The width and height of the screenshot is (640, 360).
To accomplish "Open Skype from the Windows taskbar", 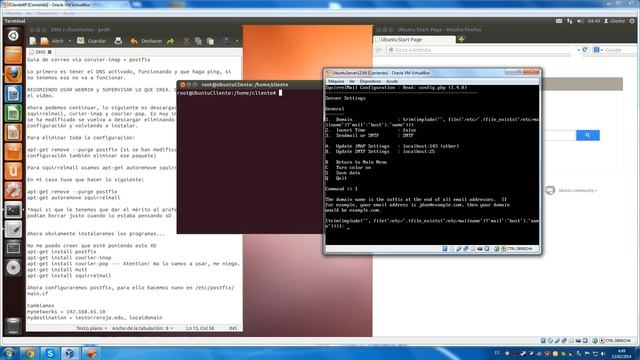I will pyautogui.click(x=50, y=353).
